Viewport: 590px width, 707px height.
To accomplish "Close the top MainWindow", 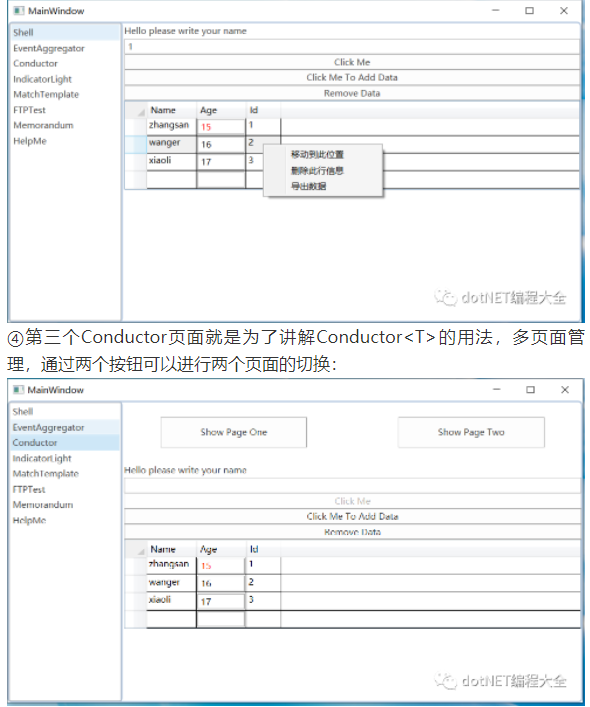I will (x=564, y=10).
